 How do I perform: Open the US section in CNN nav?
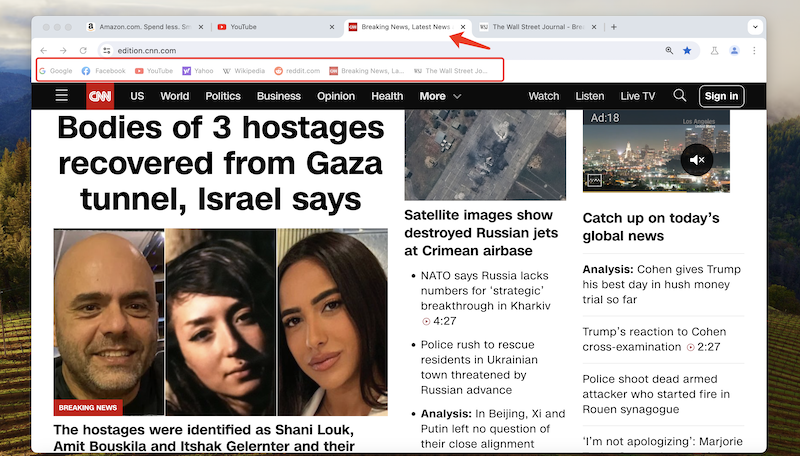[x=137, y=96]
